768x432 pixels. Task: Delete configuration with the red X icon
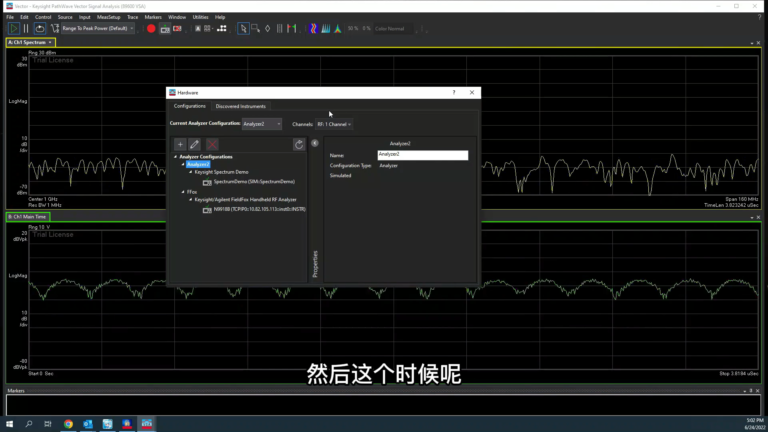click(x=212, y=144)
